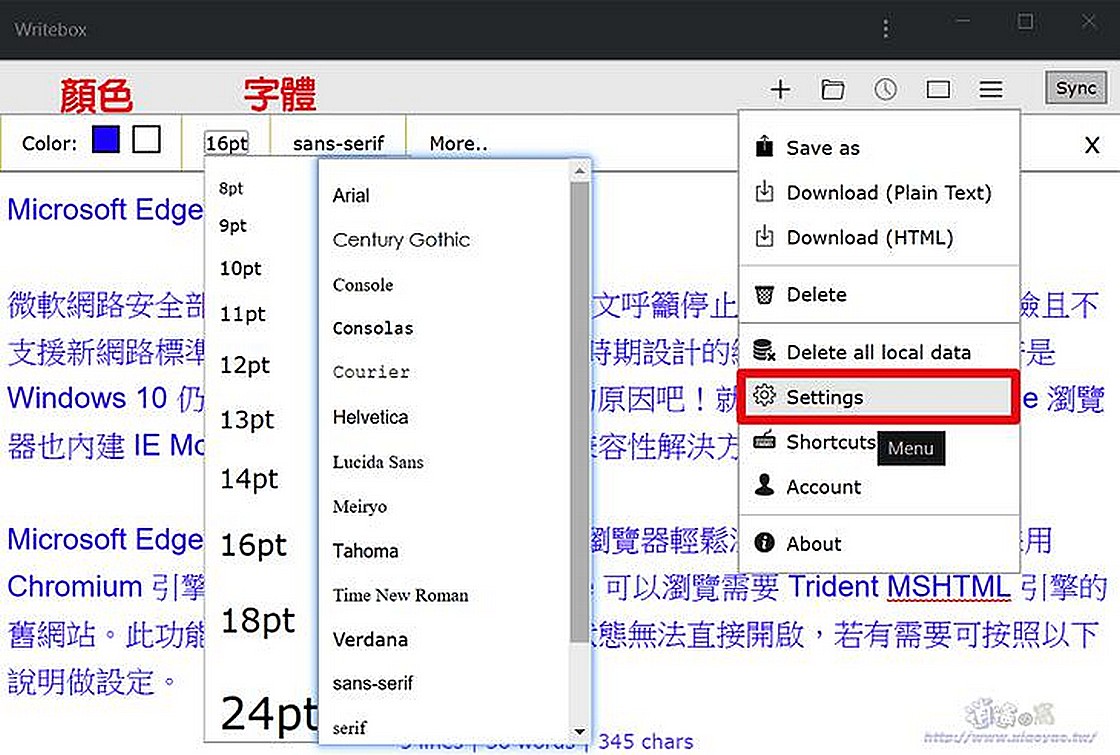Click the 345 chars status counter
The height and width of the screenshot is (755, 1120).
click(x=646, y=741)
